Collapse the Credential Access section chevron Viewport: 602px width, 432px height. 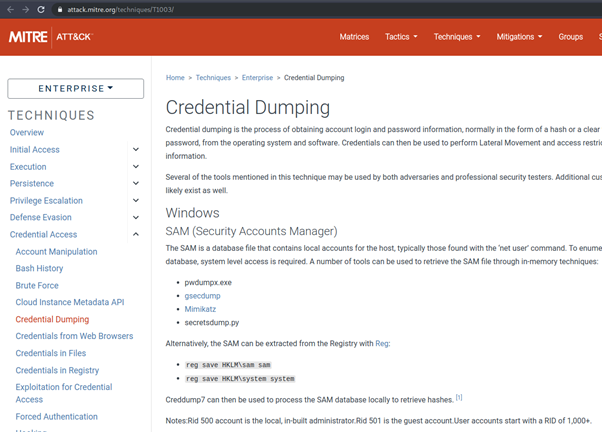[x=136, y=234]
